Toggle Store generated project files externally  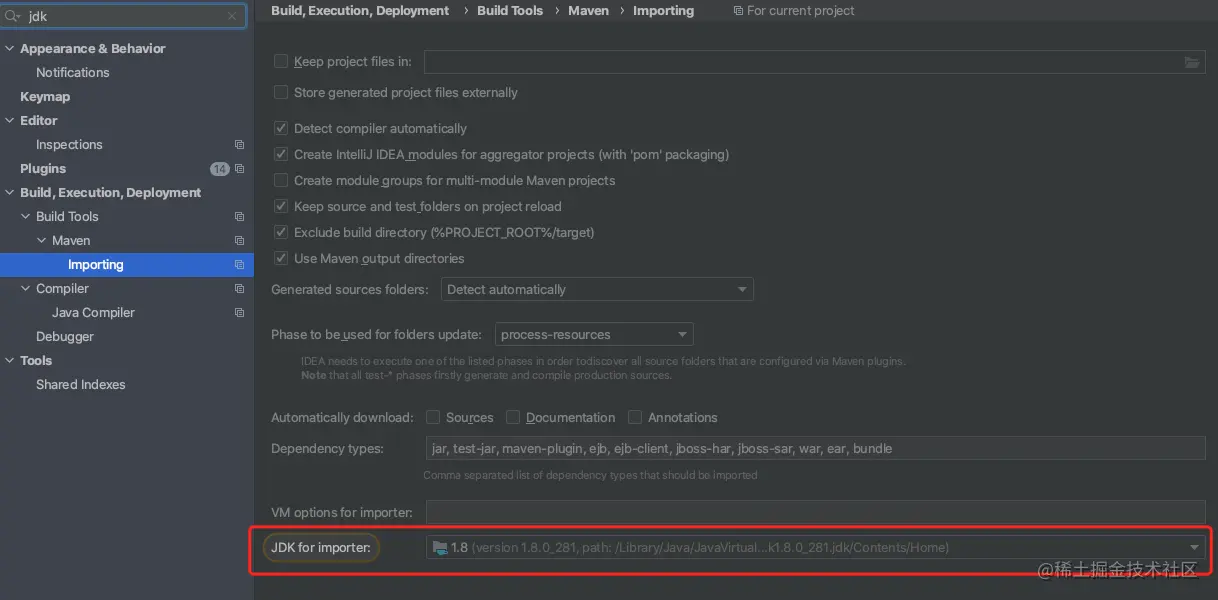click(281, 93)
